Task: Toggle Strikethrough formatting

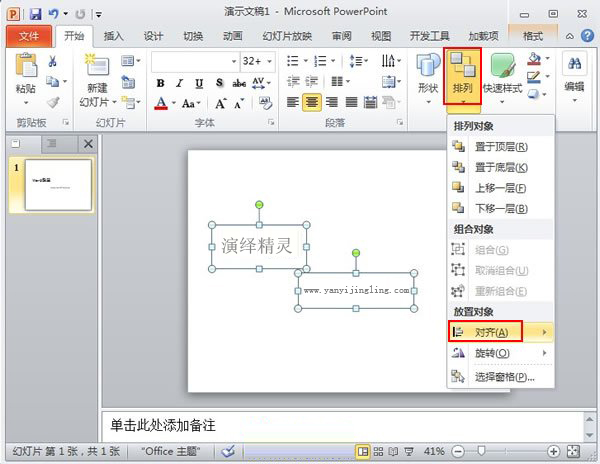Action: point(239,83)
